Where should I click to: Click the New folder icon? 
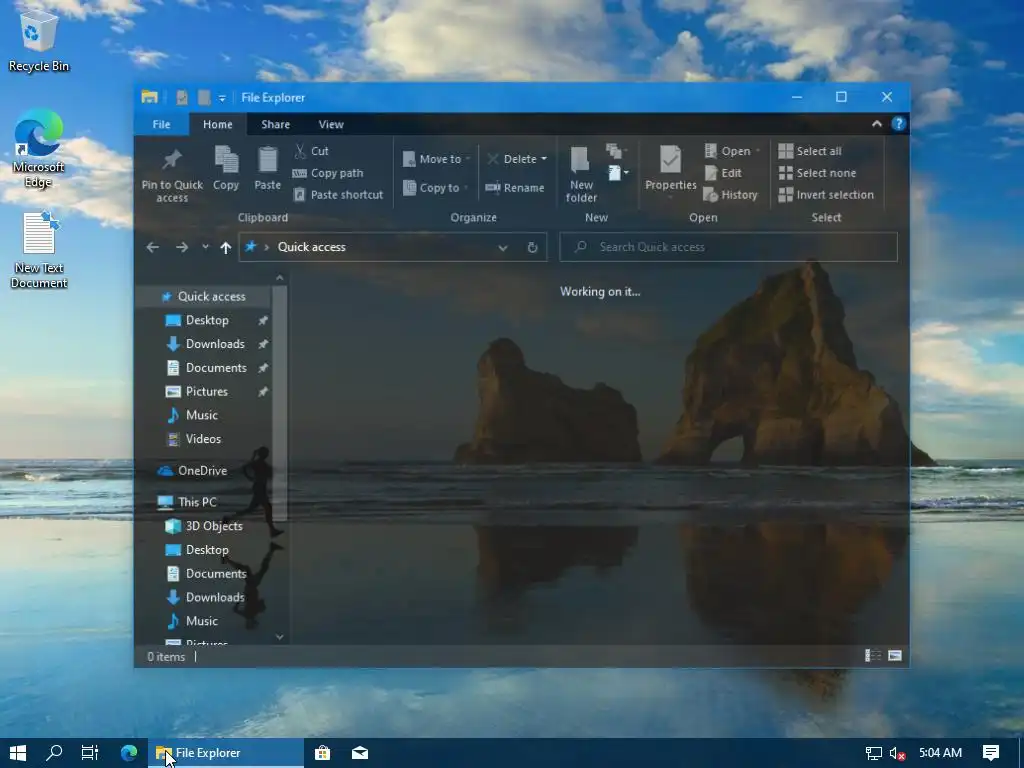click(x=581, y=174)
